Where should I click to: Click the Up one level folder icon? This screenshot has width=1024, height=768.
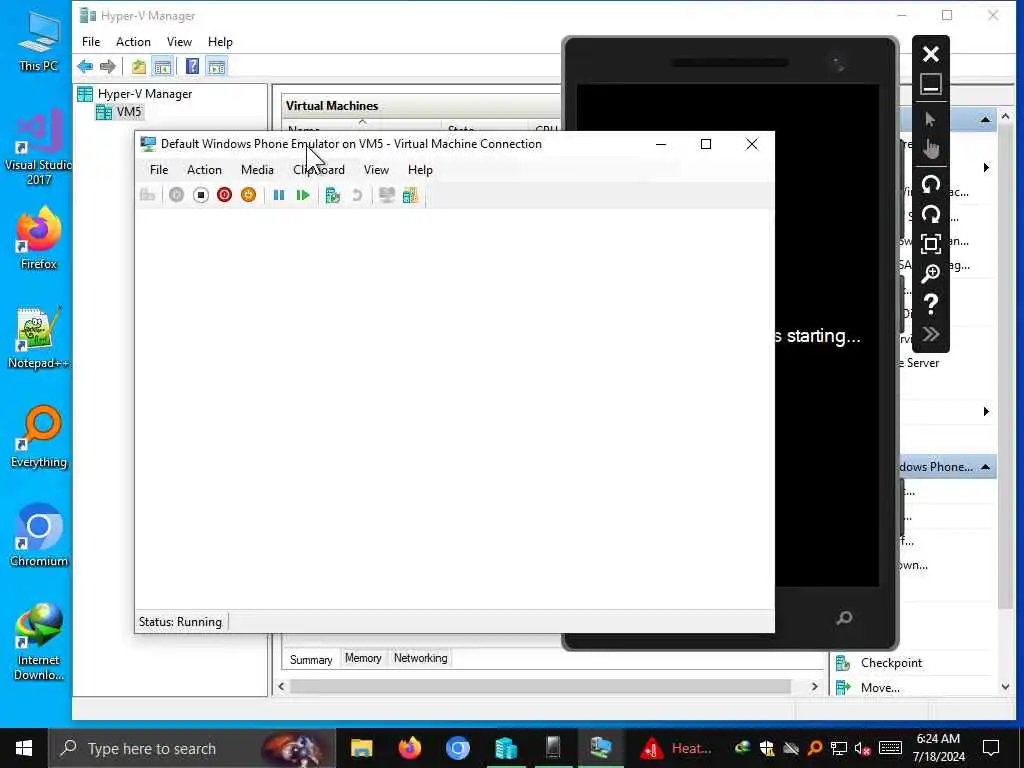pyautogui.click(x=138, y=67)
